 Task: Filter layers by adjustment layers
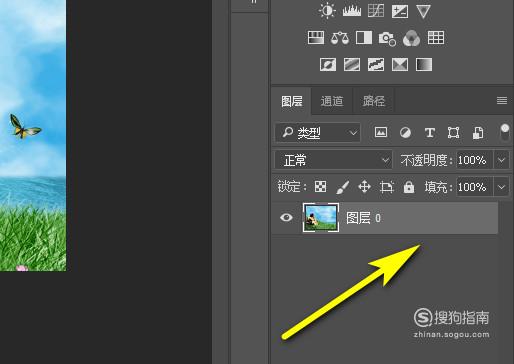(405, 133)
